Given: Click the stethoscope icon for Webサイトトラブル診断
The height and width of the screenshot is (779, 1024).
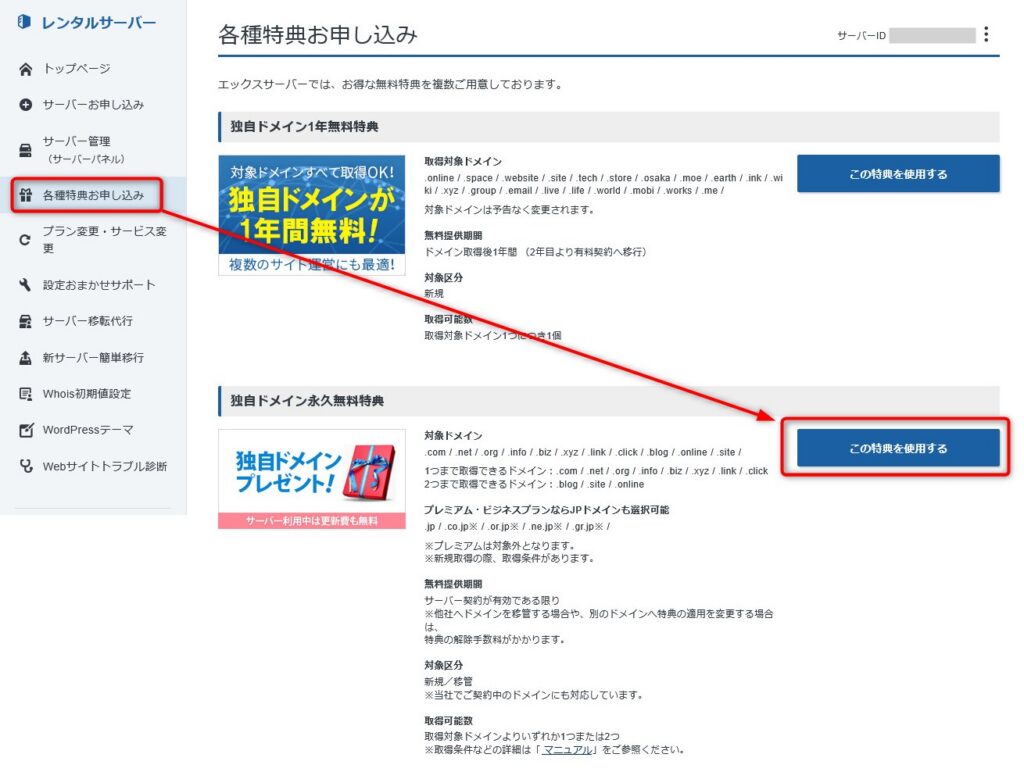Looking at the screenshot, I should point(26,466).
